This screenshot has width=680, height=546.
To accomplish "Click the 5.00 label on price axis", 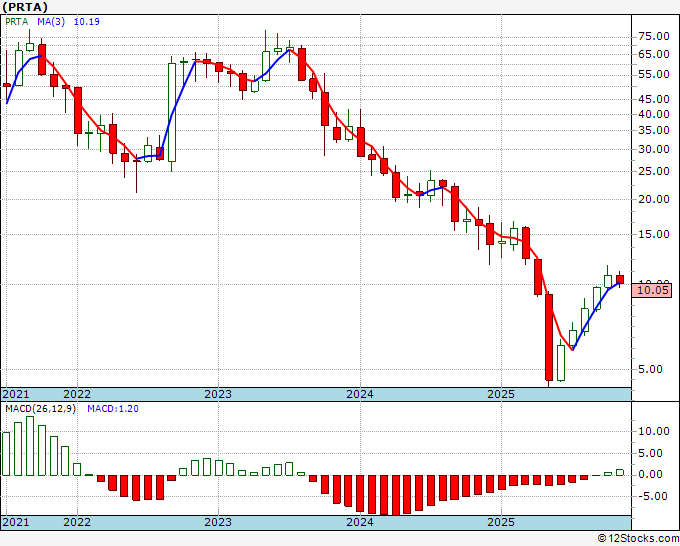I will 651,369.
